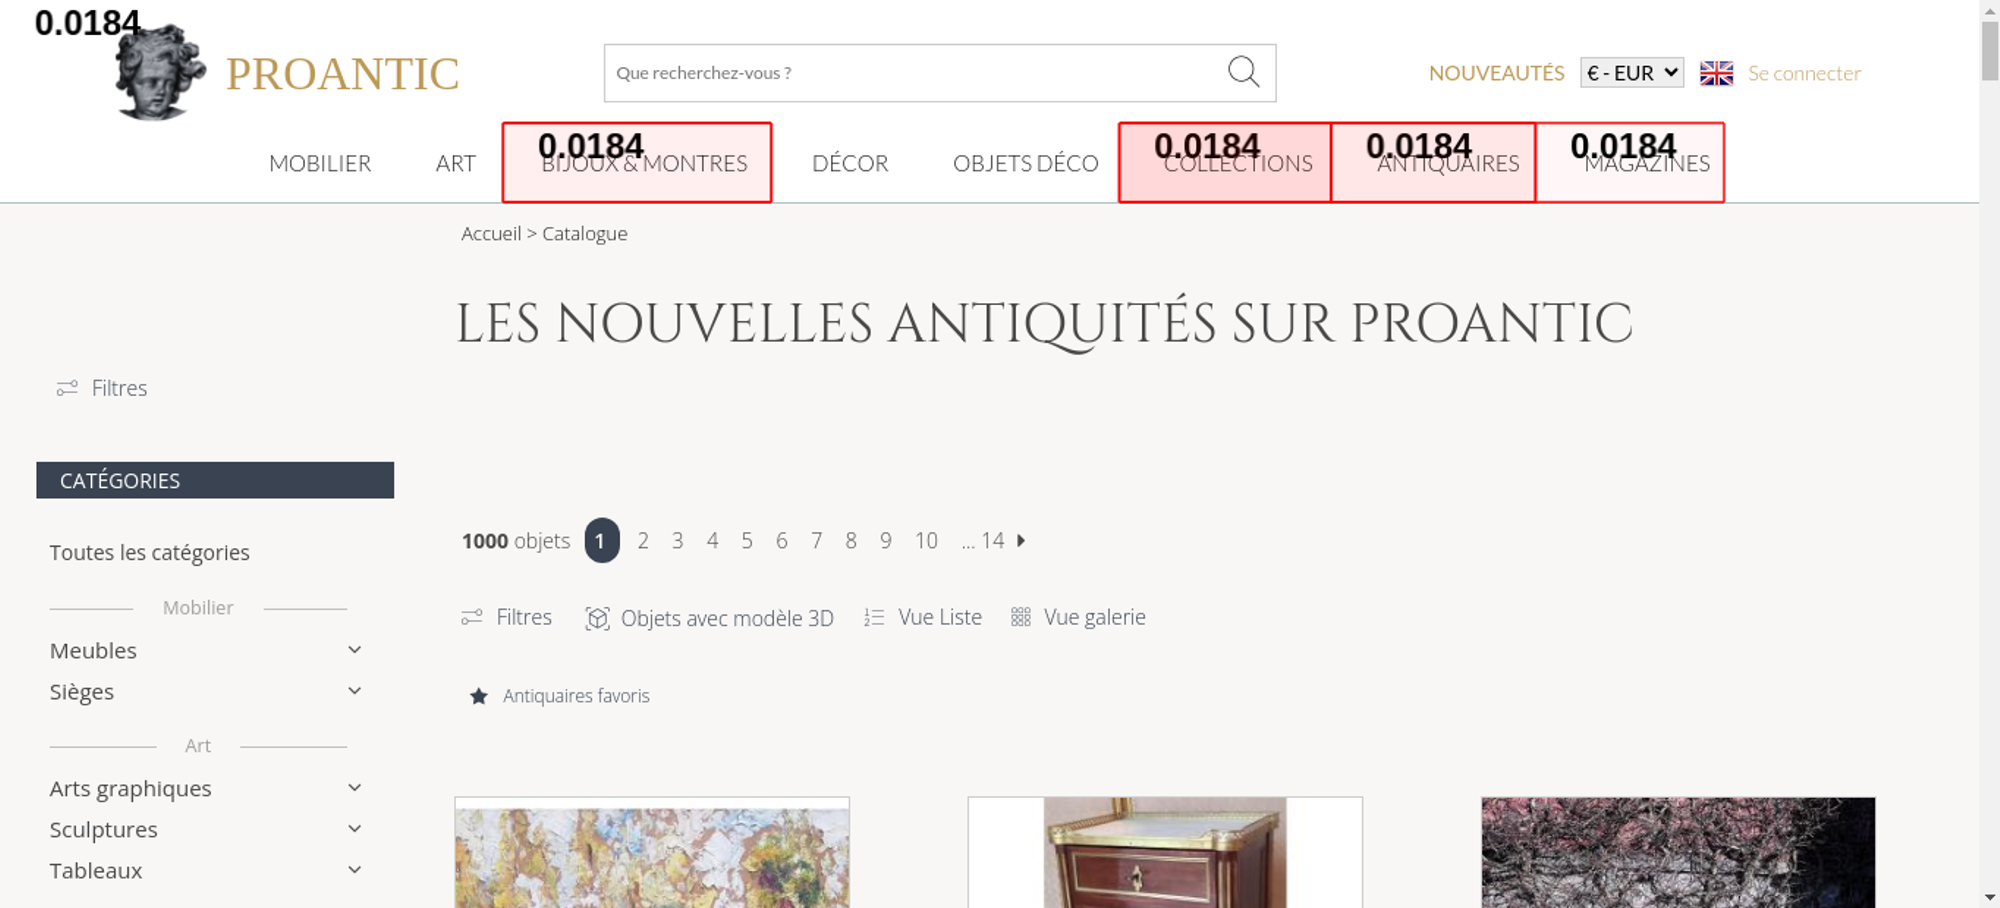The height and width of the screenshot is (908, 2000).
Task: Open the dark branches painting thumbnail
Action: pos(1678,852)
